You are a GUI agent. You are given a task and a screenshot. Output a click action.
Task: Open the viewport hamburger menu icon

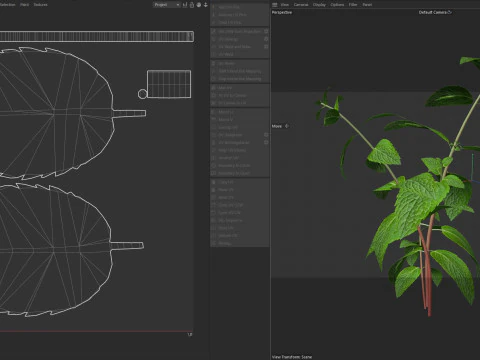tap(275, 5)
